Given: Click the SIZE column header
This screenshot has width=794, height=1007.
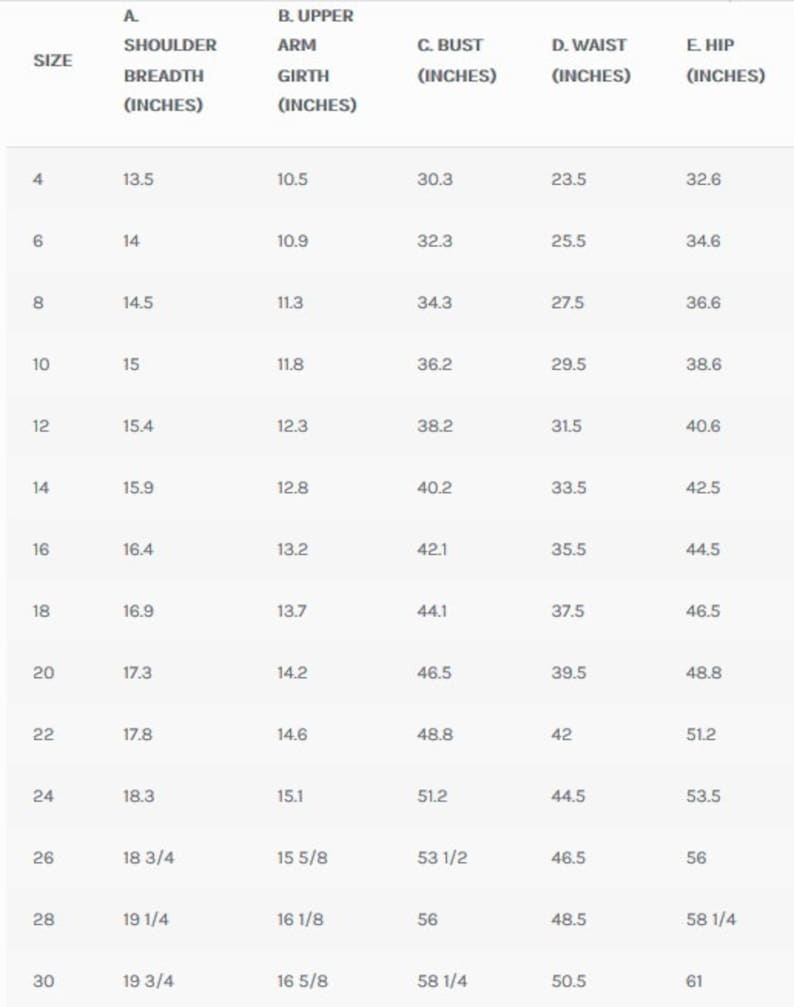Looking at the screenshot, I should point(53,60).
